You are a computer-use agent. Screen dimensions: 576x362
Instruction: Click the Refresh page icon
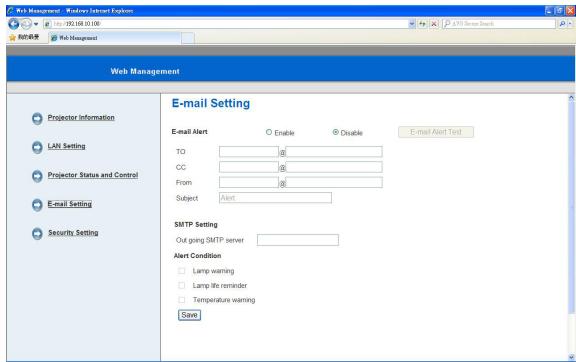(422, 24)
